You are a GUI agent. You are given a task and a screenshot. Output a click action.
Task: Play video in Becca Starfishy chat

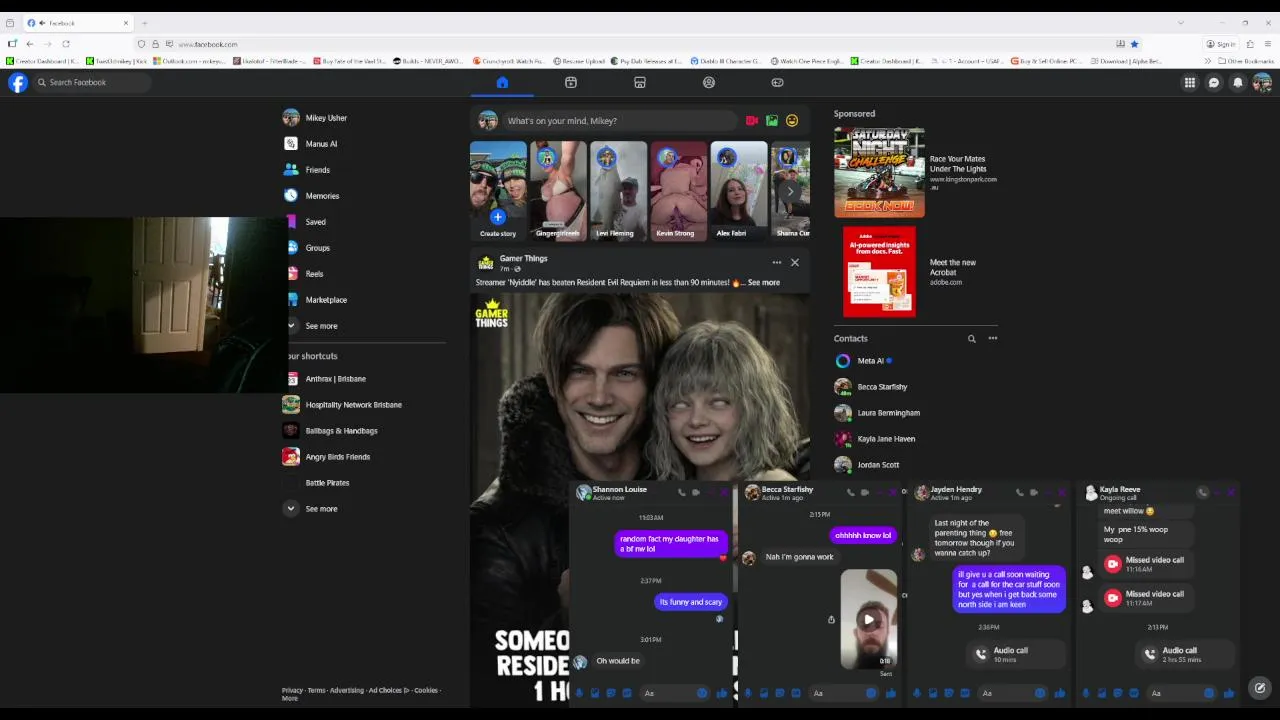pyautogui.click(x=869, y=620)
